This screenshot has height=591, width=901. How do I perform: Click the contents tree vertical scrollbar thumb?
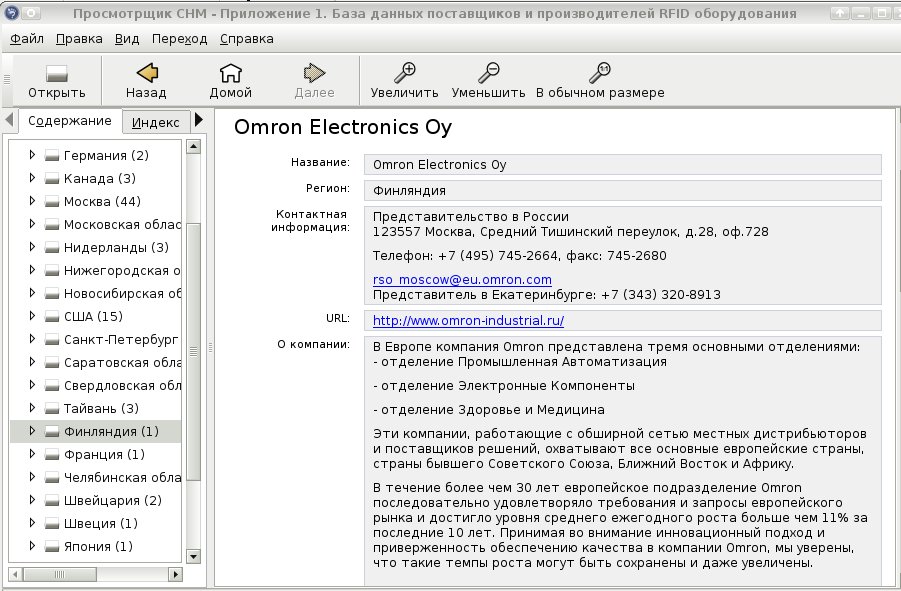[x=194, y=351]
